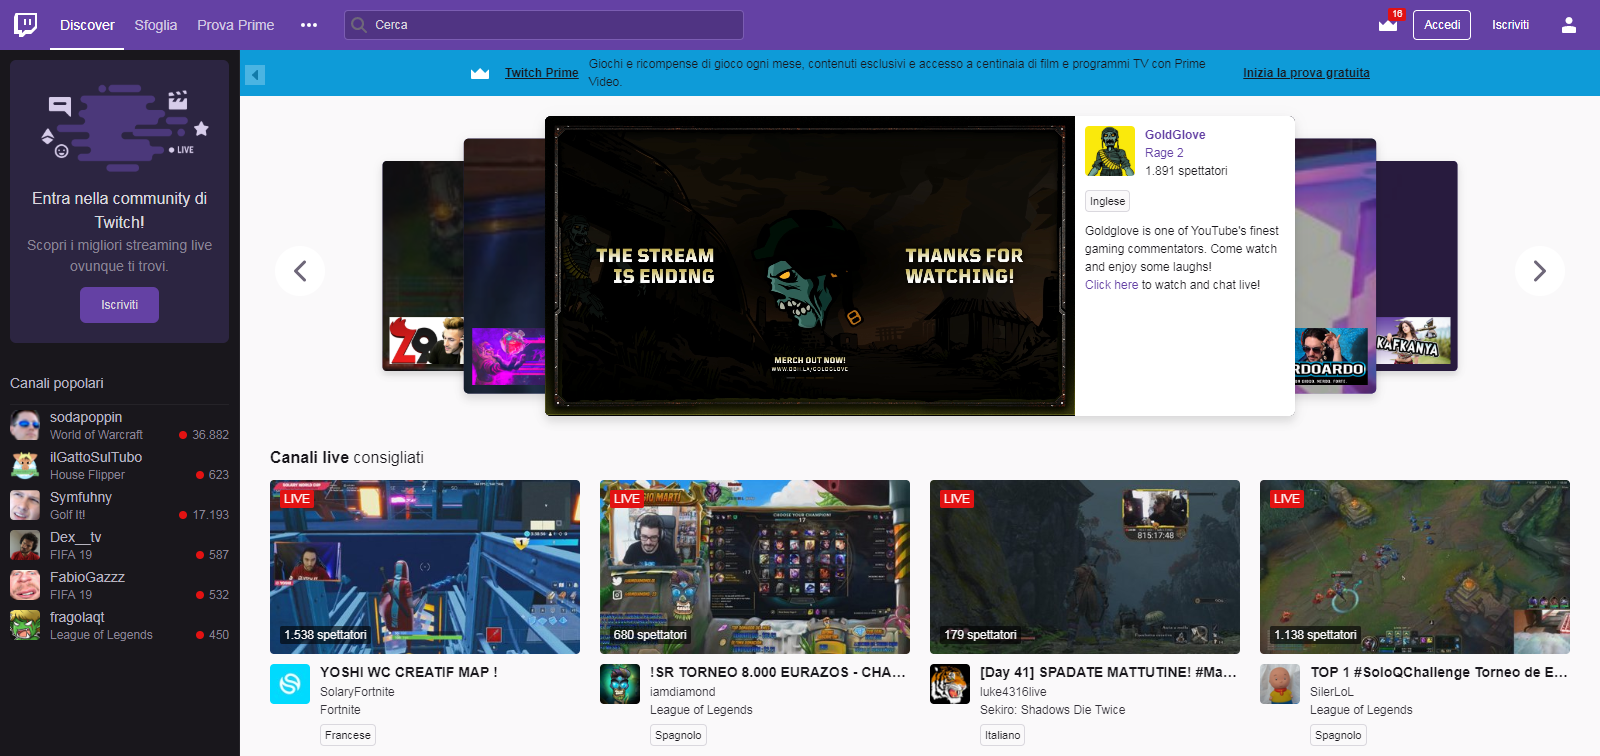
Task: Open luke4316live tiger avatar
Action: 950,684
